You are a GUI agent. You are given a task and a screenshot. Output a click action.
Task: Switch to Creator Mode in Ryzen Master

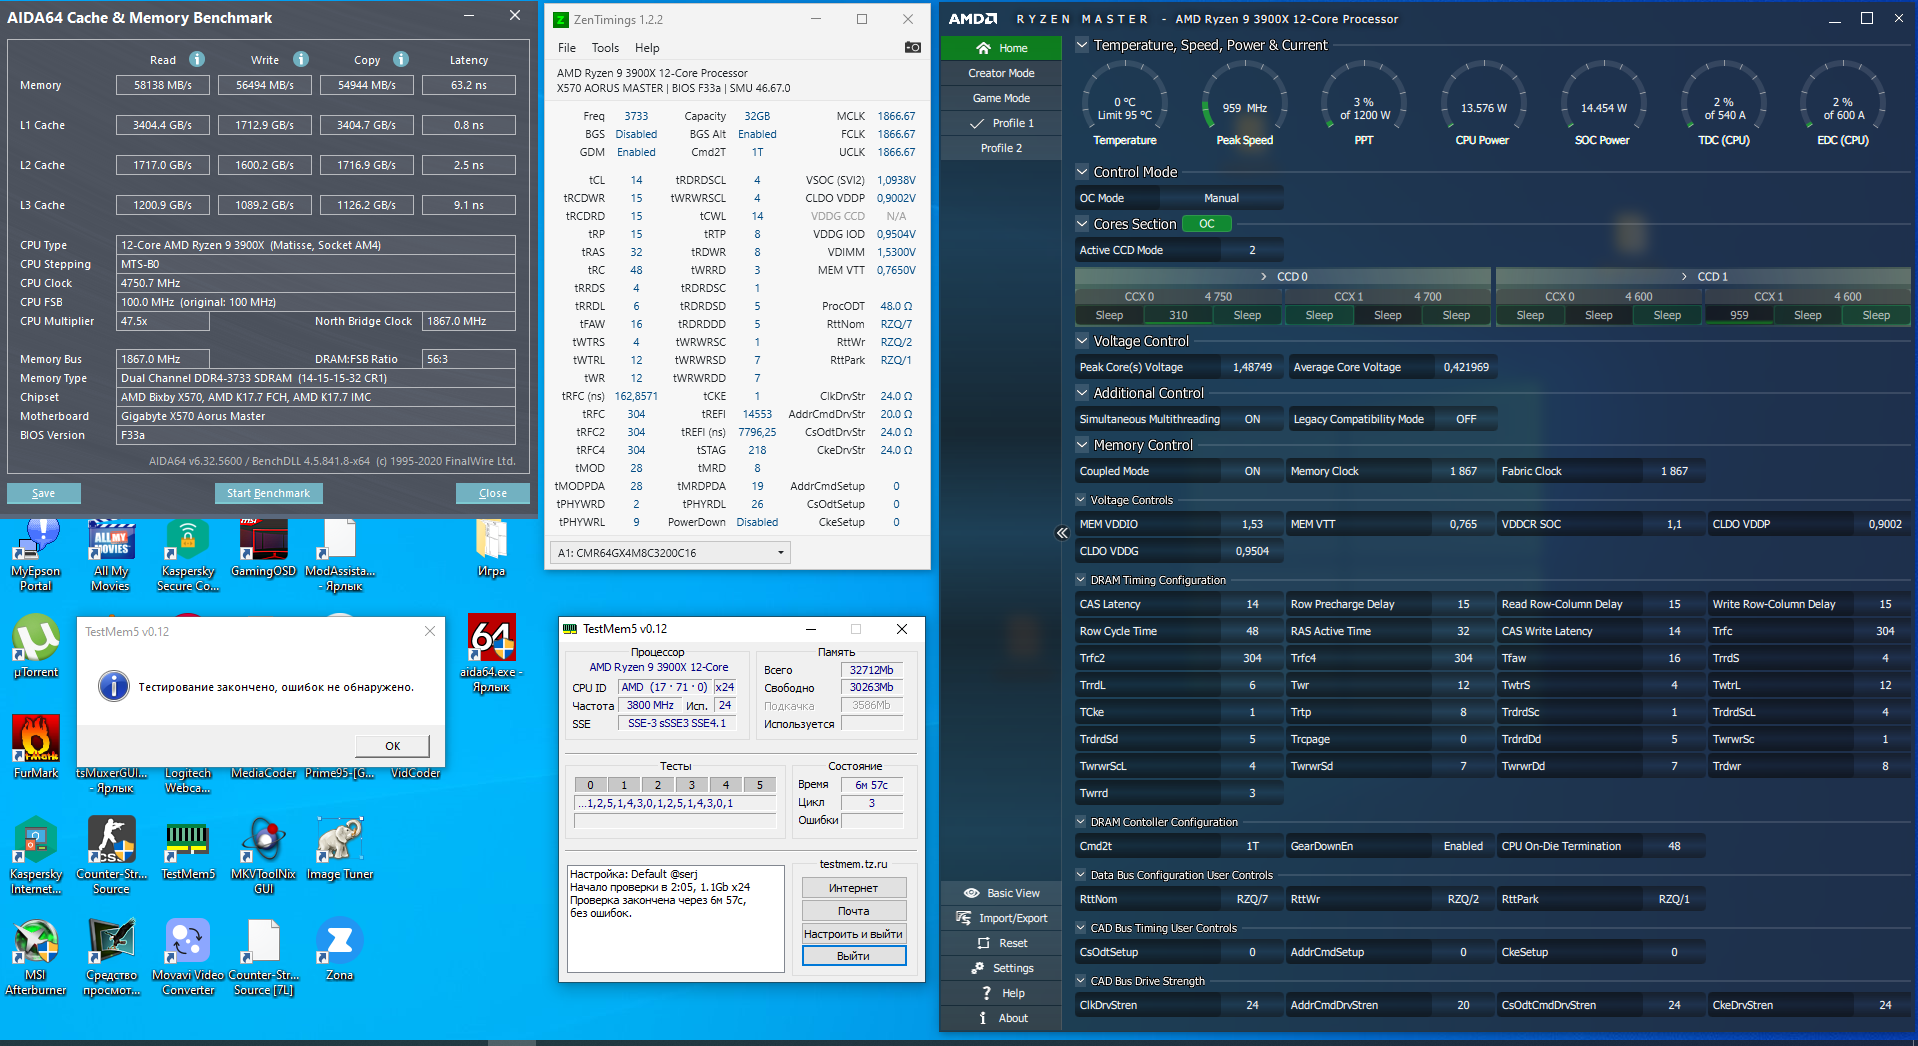click(1001, 73)
